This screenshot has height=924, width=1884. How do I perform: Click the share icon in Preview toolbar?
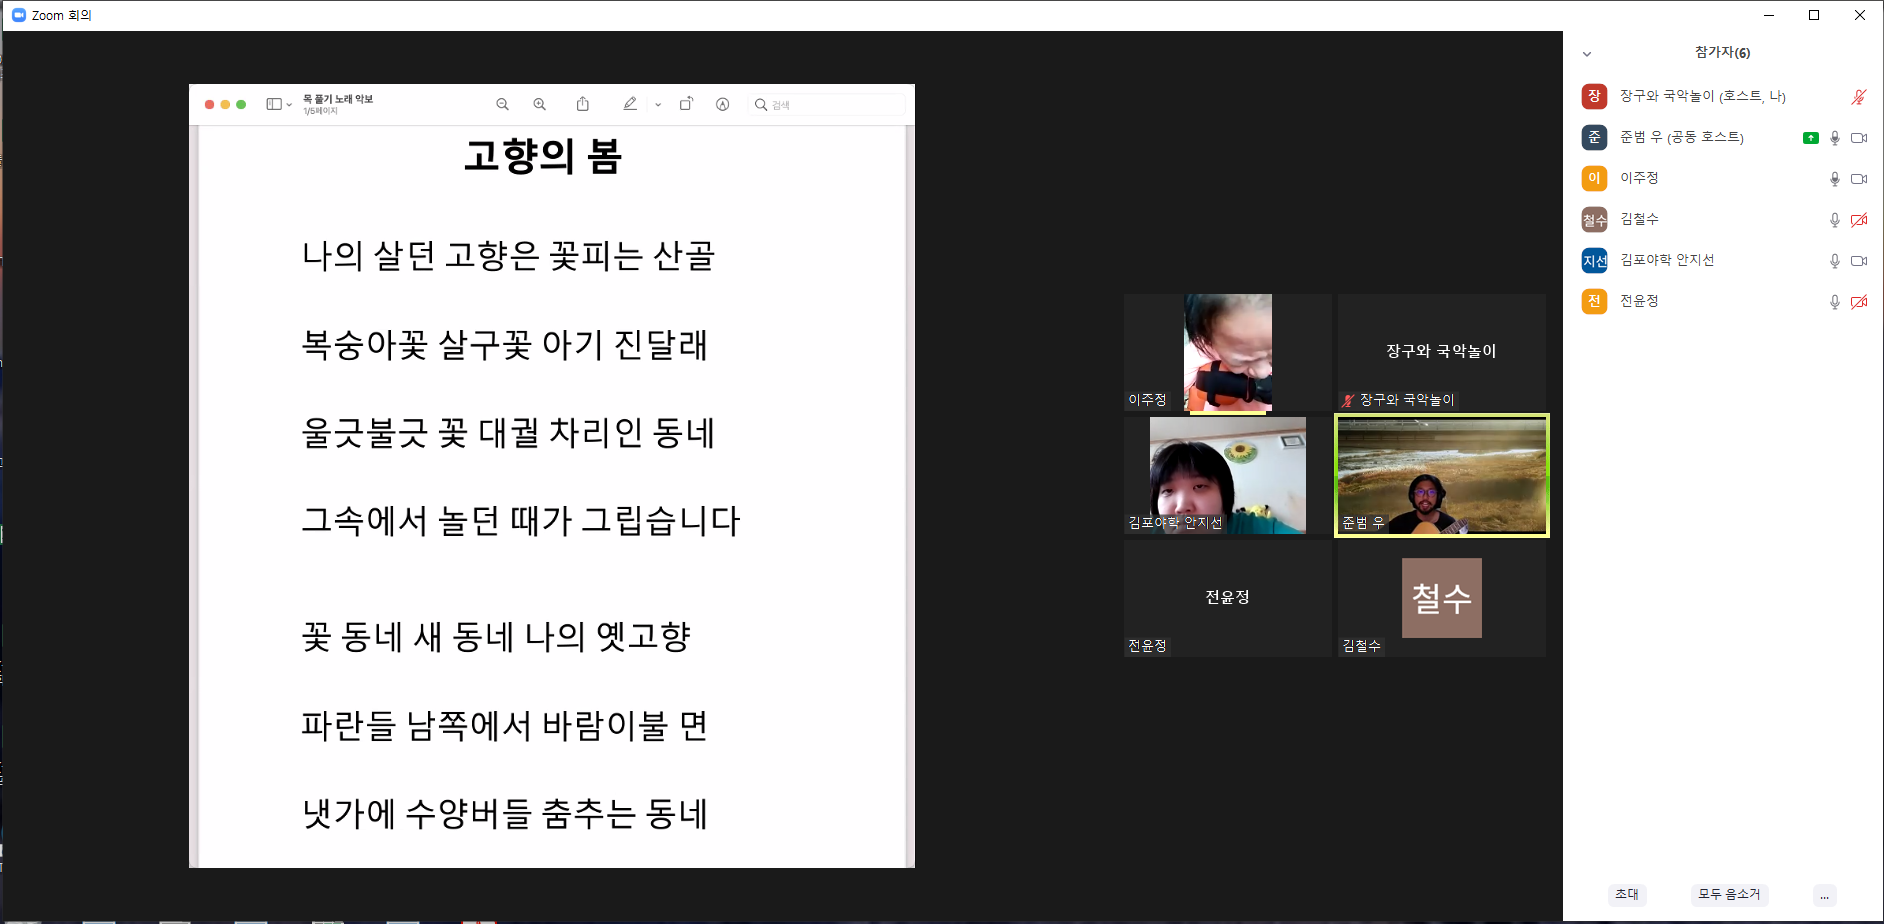point(583,104)
